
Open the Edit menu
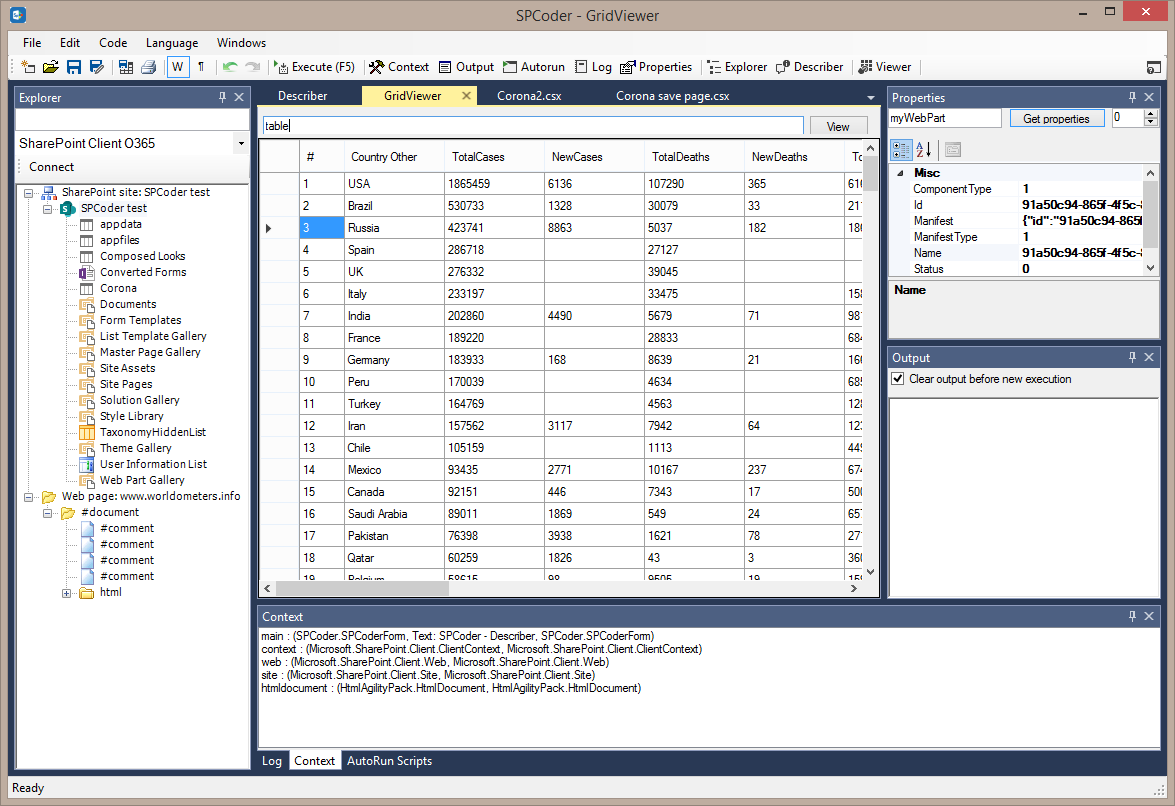pyautogui.click(x=70, y=43)
